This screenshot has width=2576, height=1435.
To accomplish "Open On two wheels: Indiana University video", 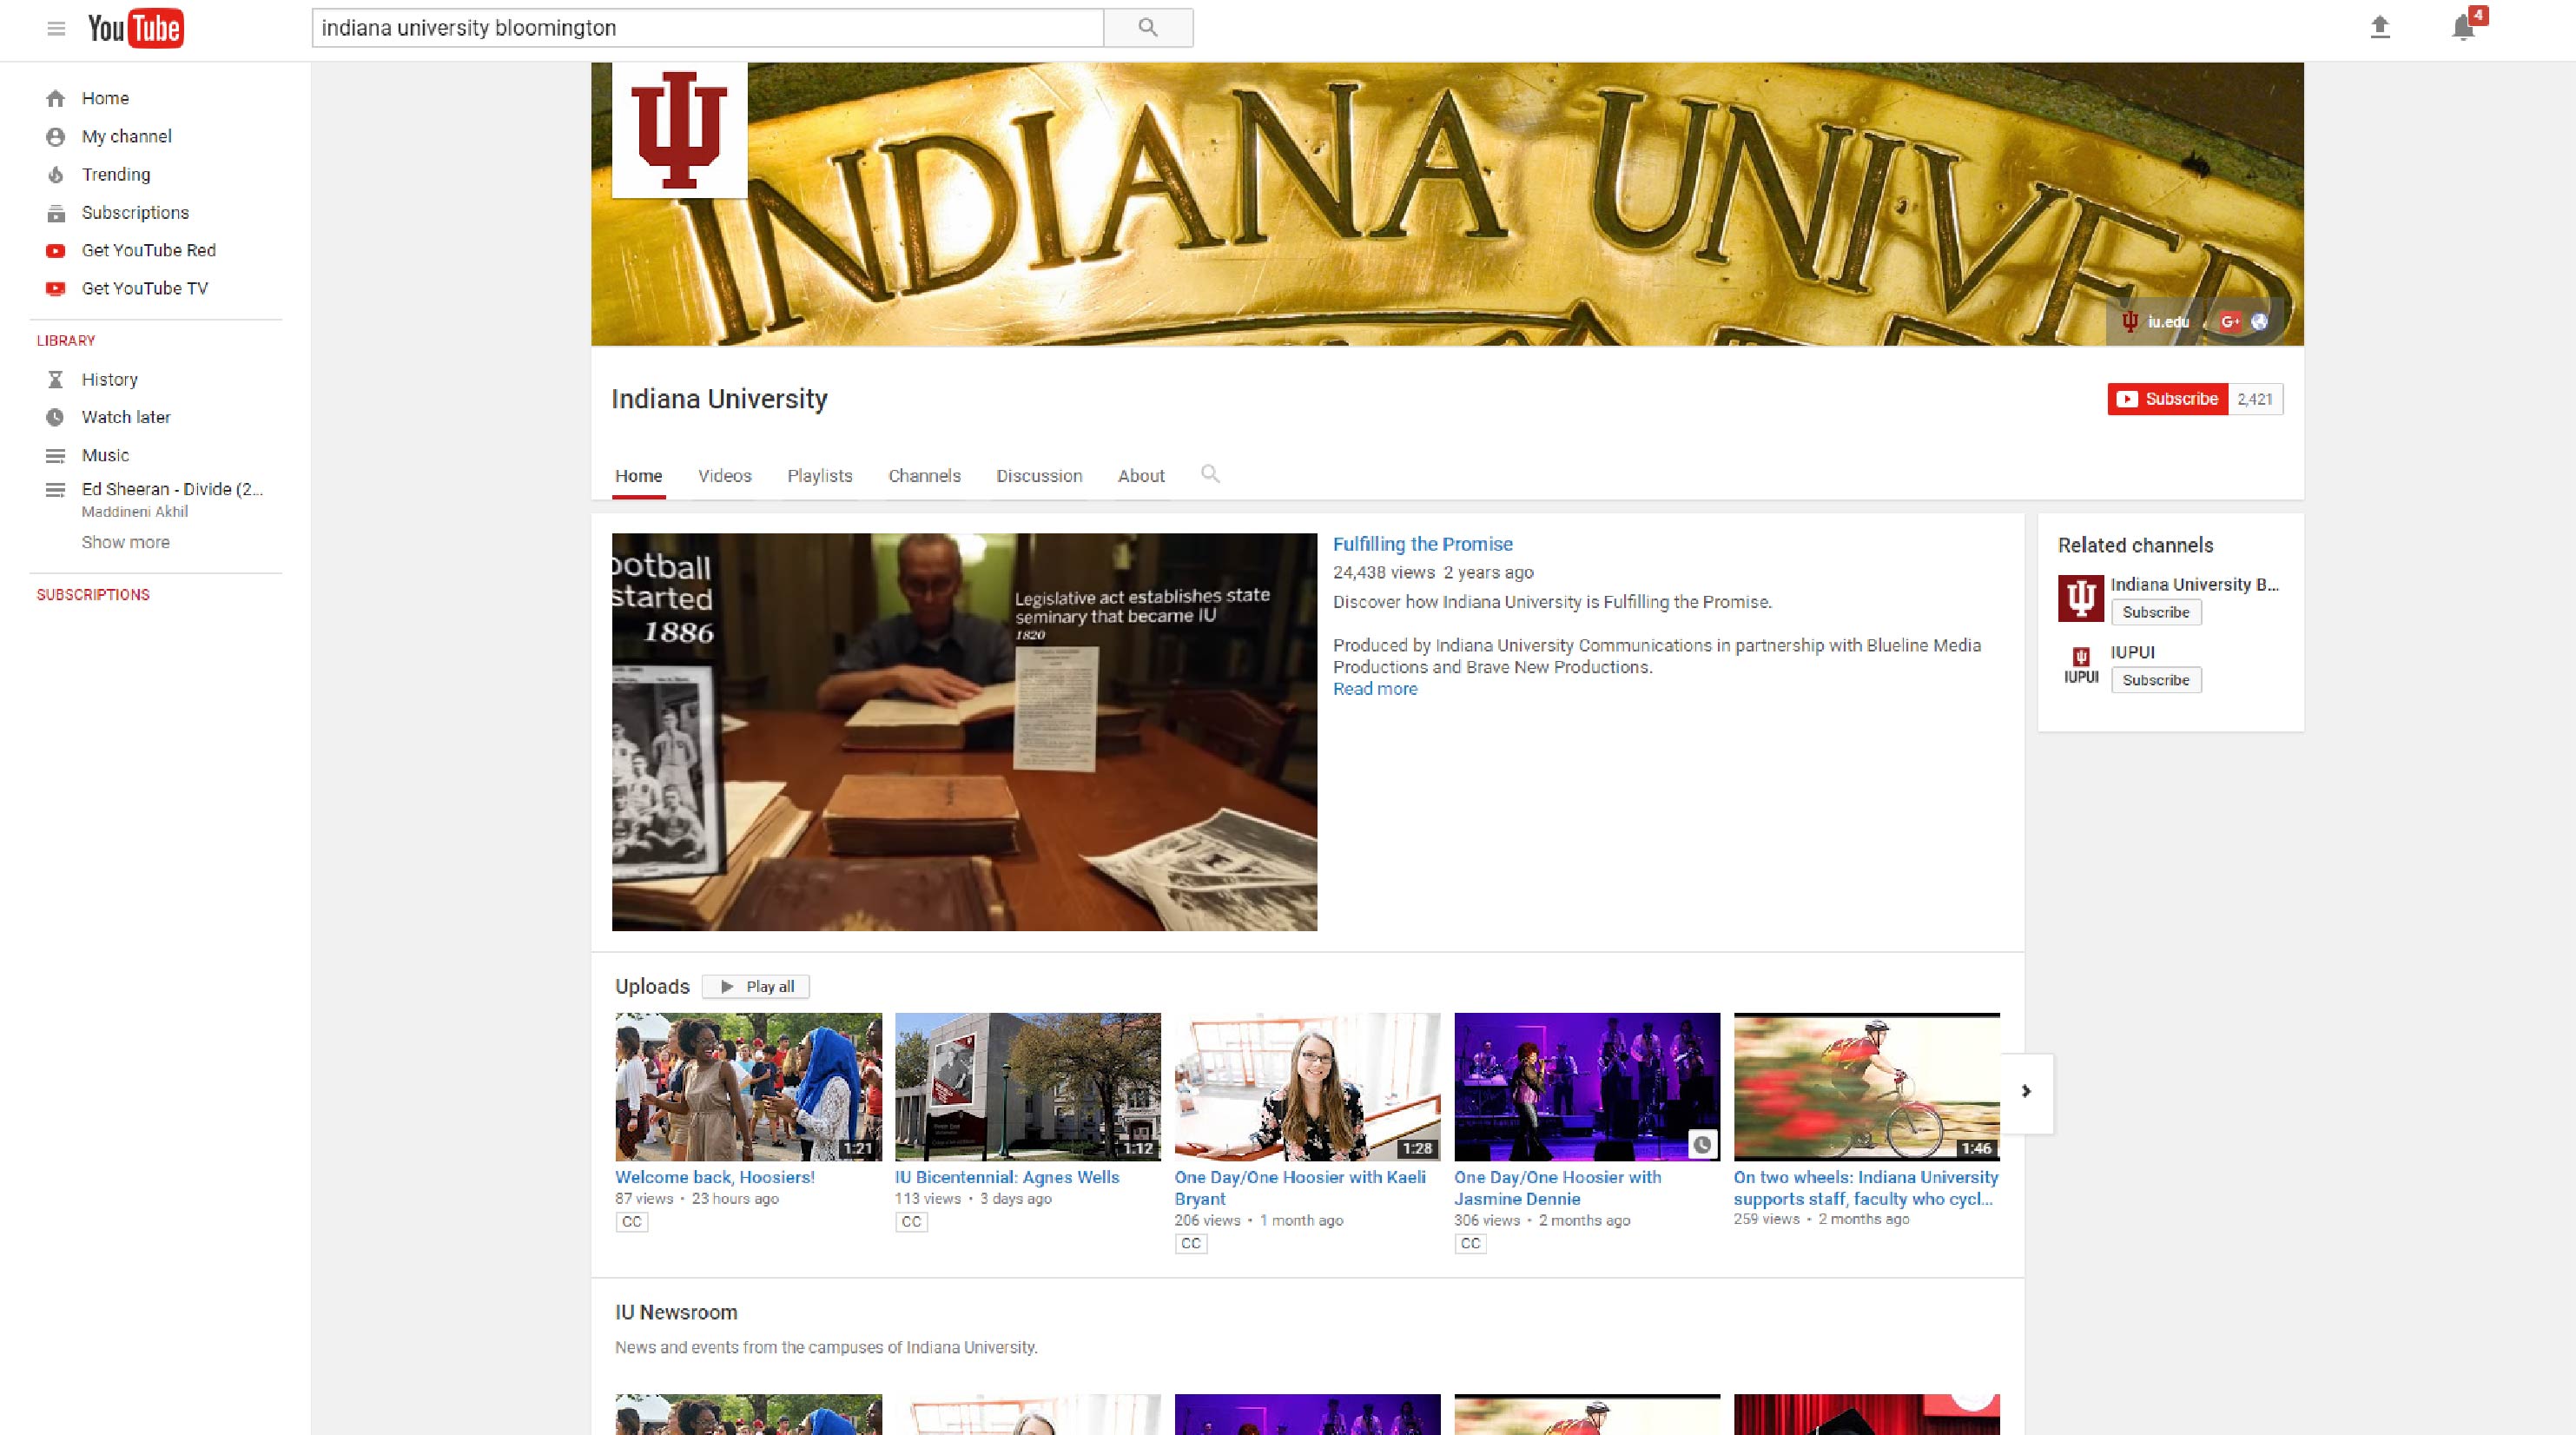I will point(1866,1188).
